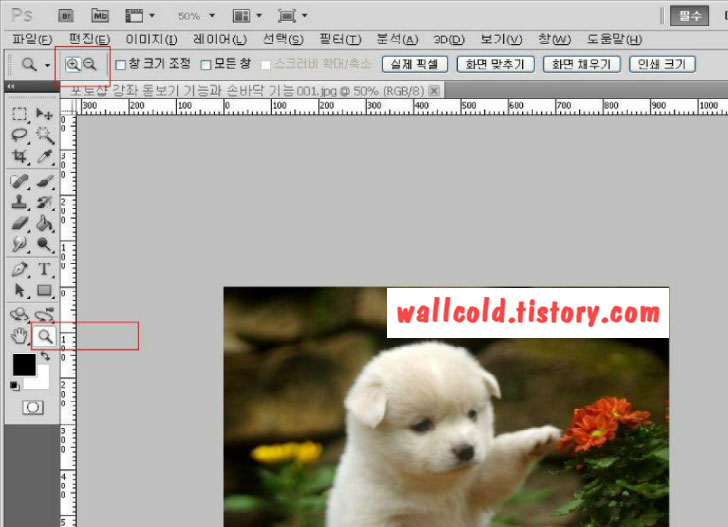Select the Move tool
This screenshot has width=728, height=527.
[45, 114]
